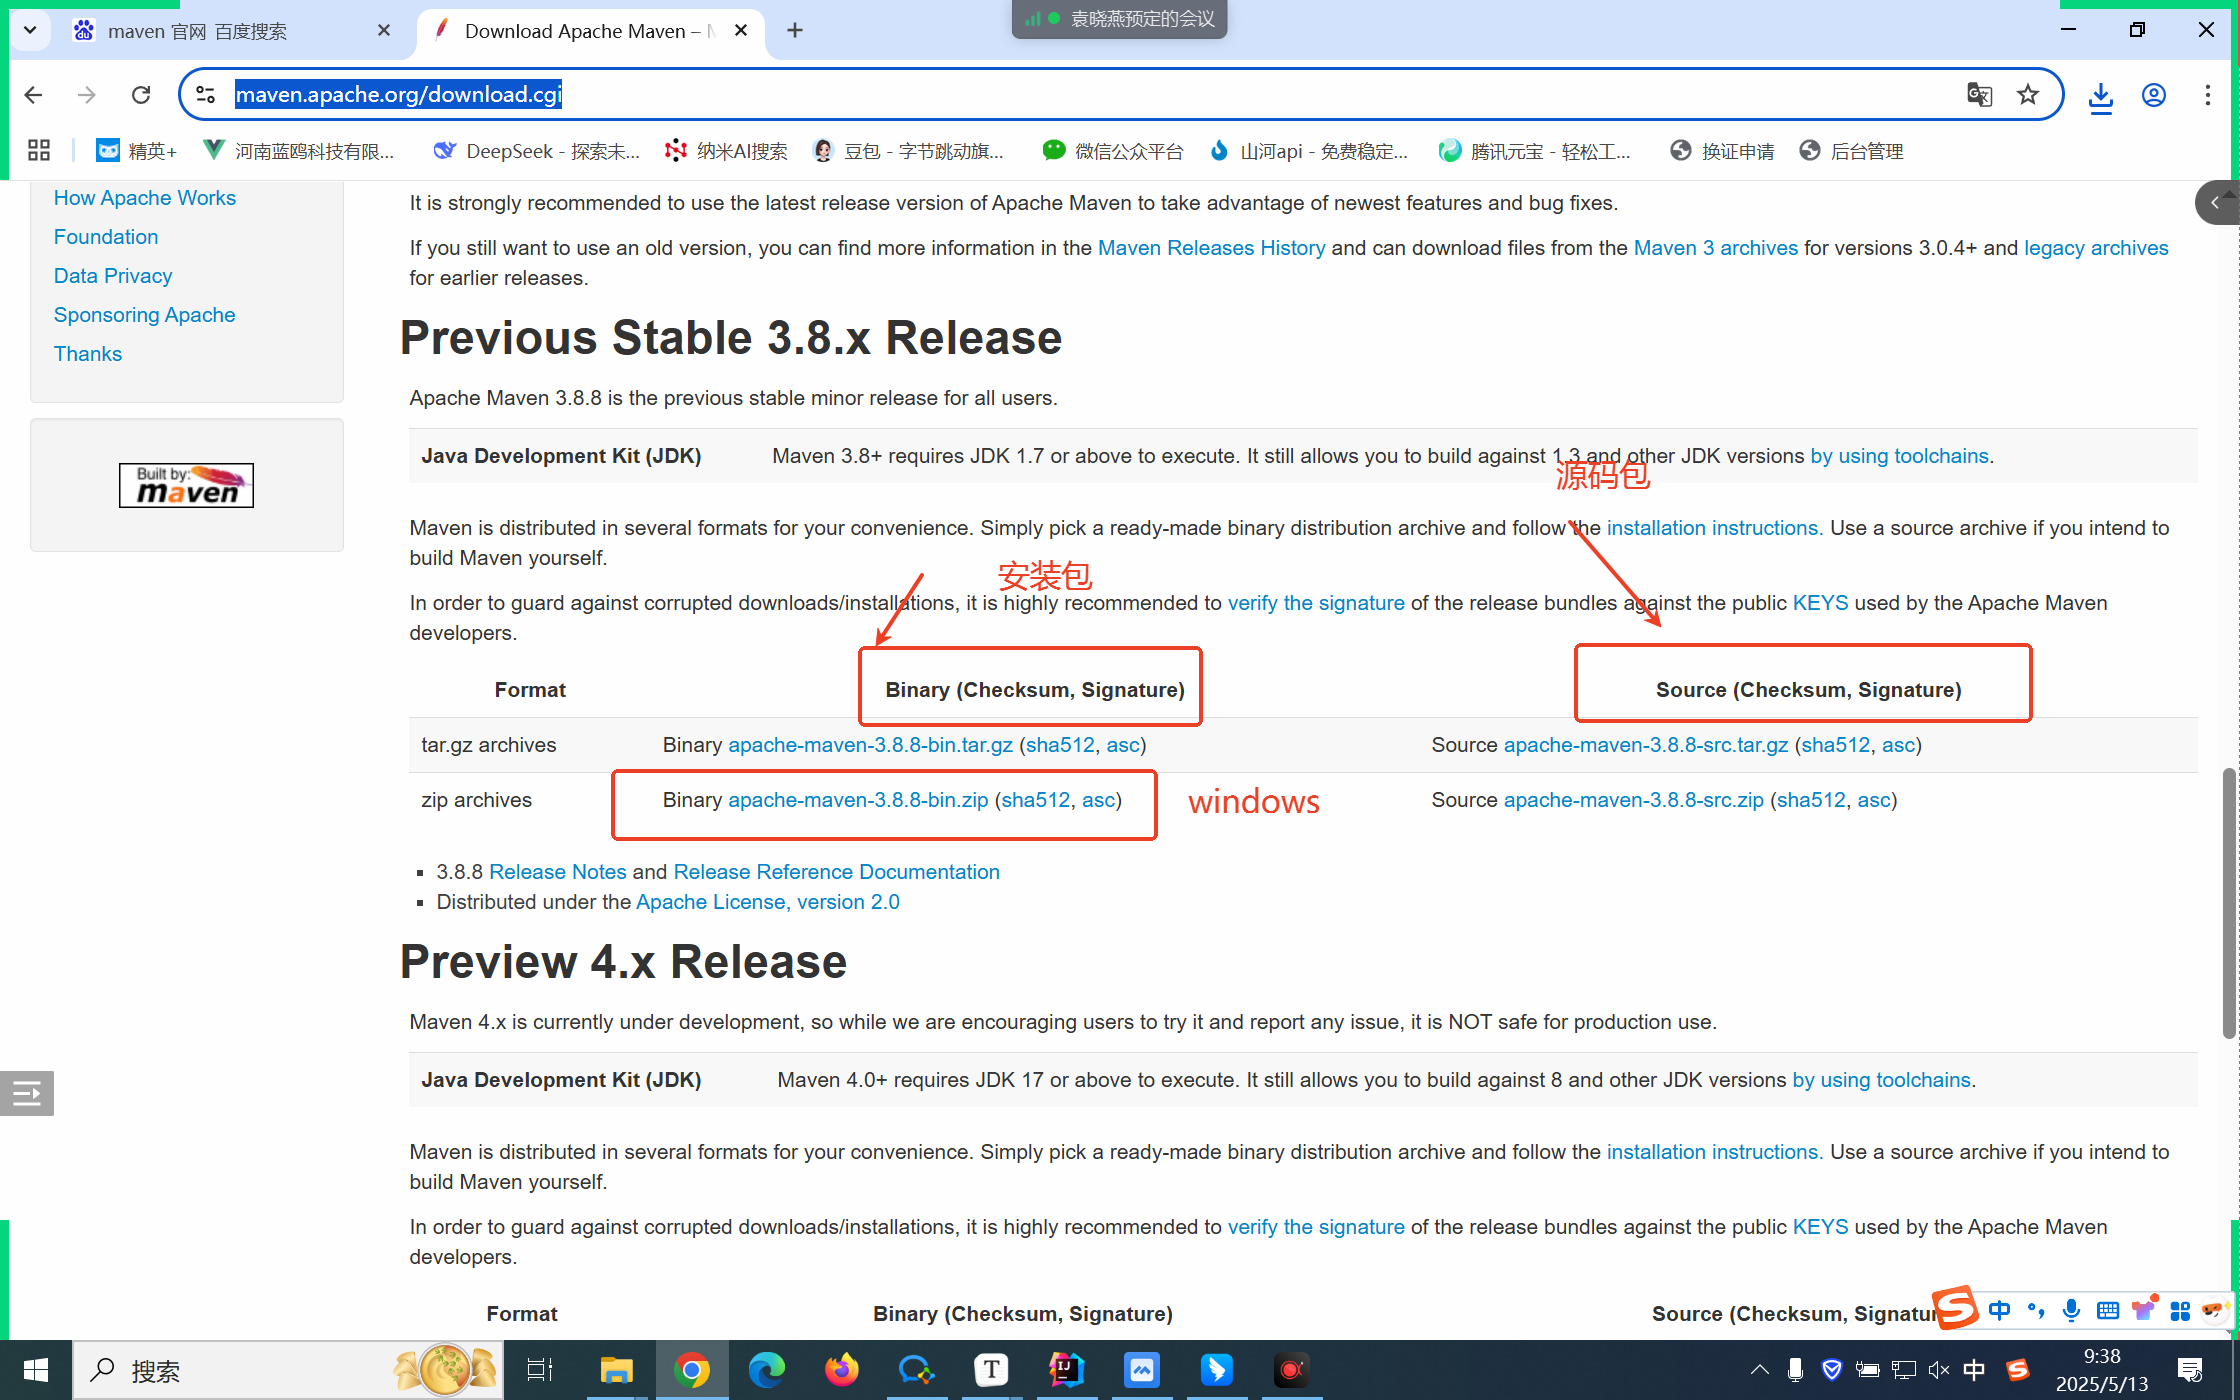
Task: Open the Chrome profile icon
Action: [2153, 94]
